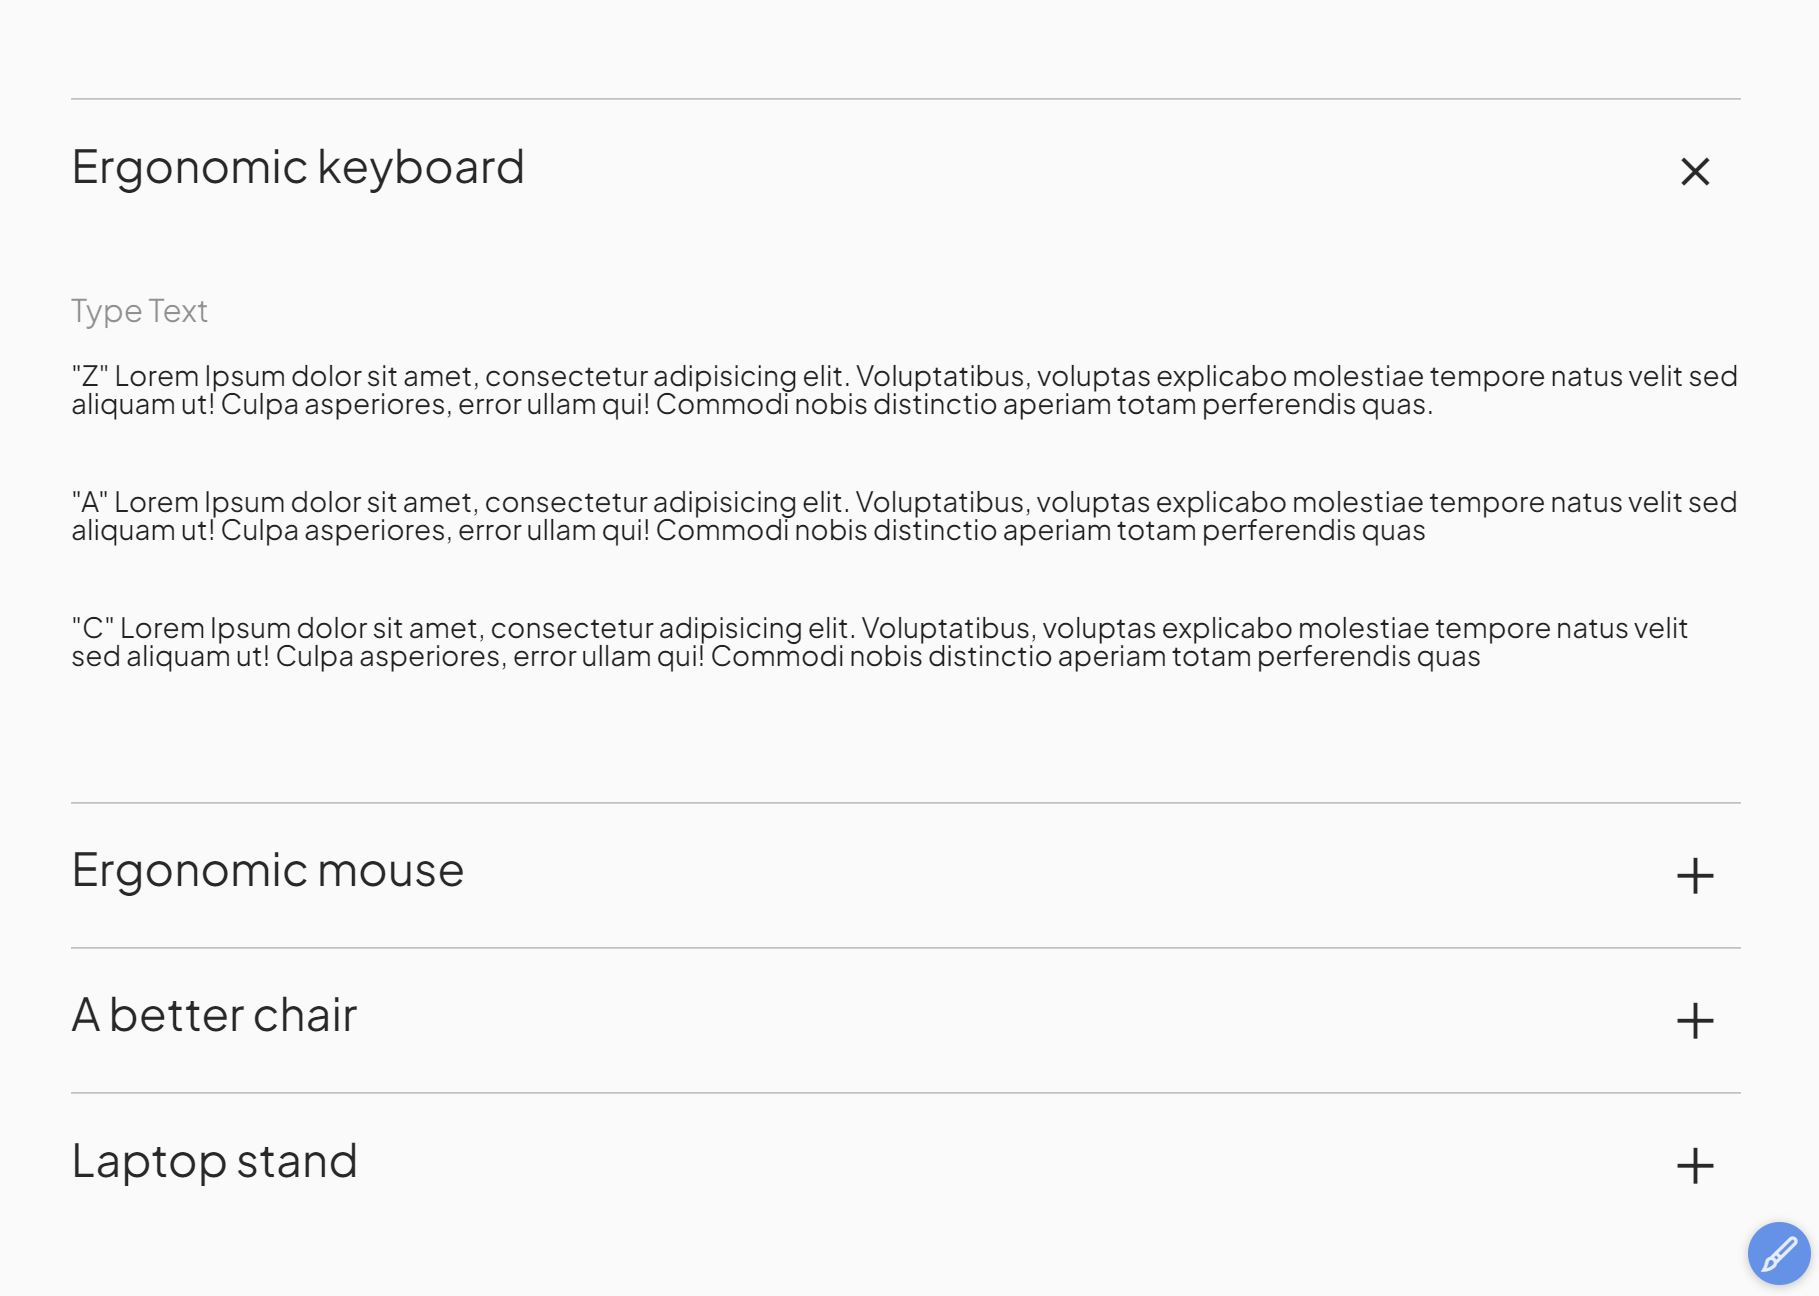Click the quoted letter "C" in the text

point(93,629)
